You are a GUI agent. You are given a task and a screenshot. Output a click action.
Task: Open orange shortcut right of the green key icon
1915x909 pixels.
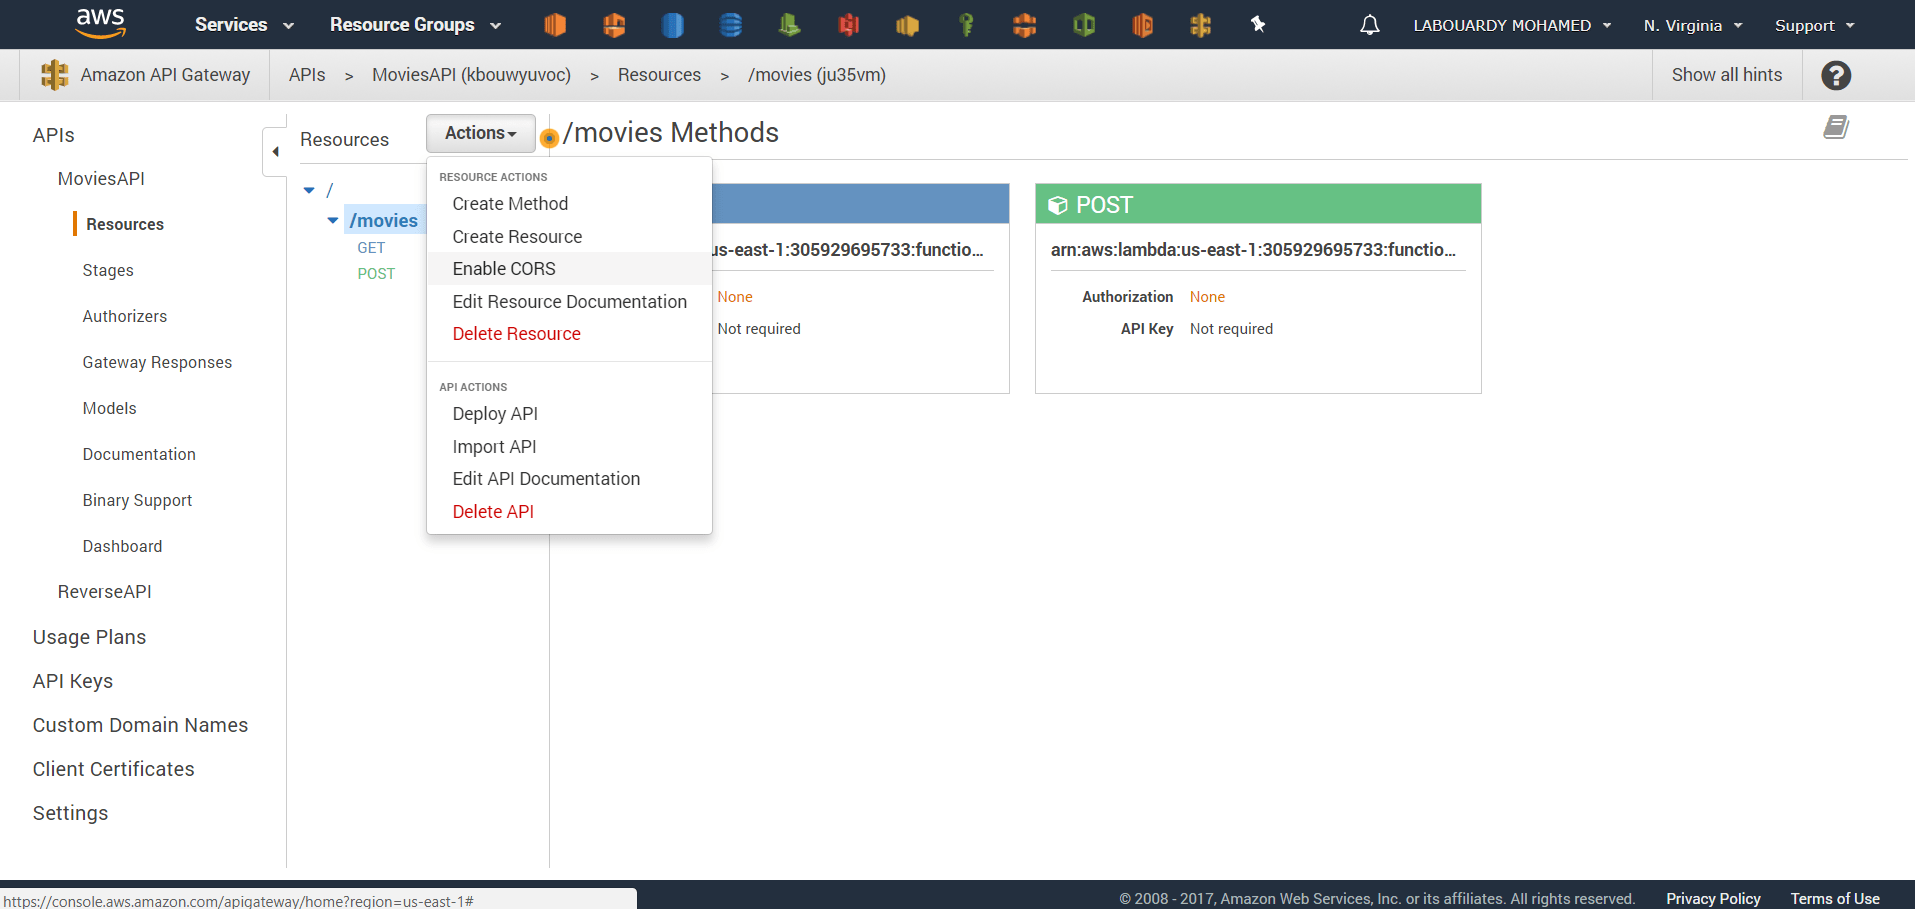[1025, 25]
